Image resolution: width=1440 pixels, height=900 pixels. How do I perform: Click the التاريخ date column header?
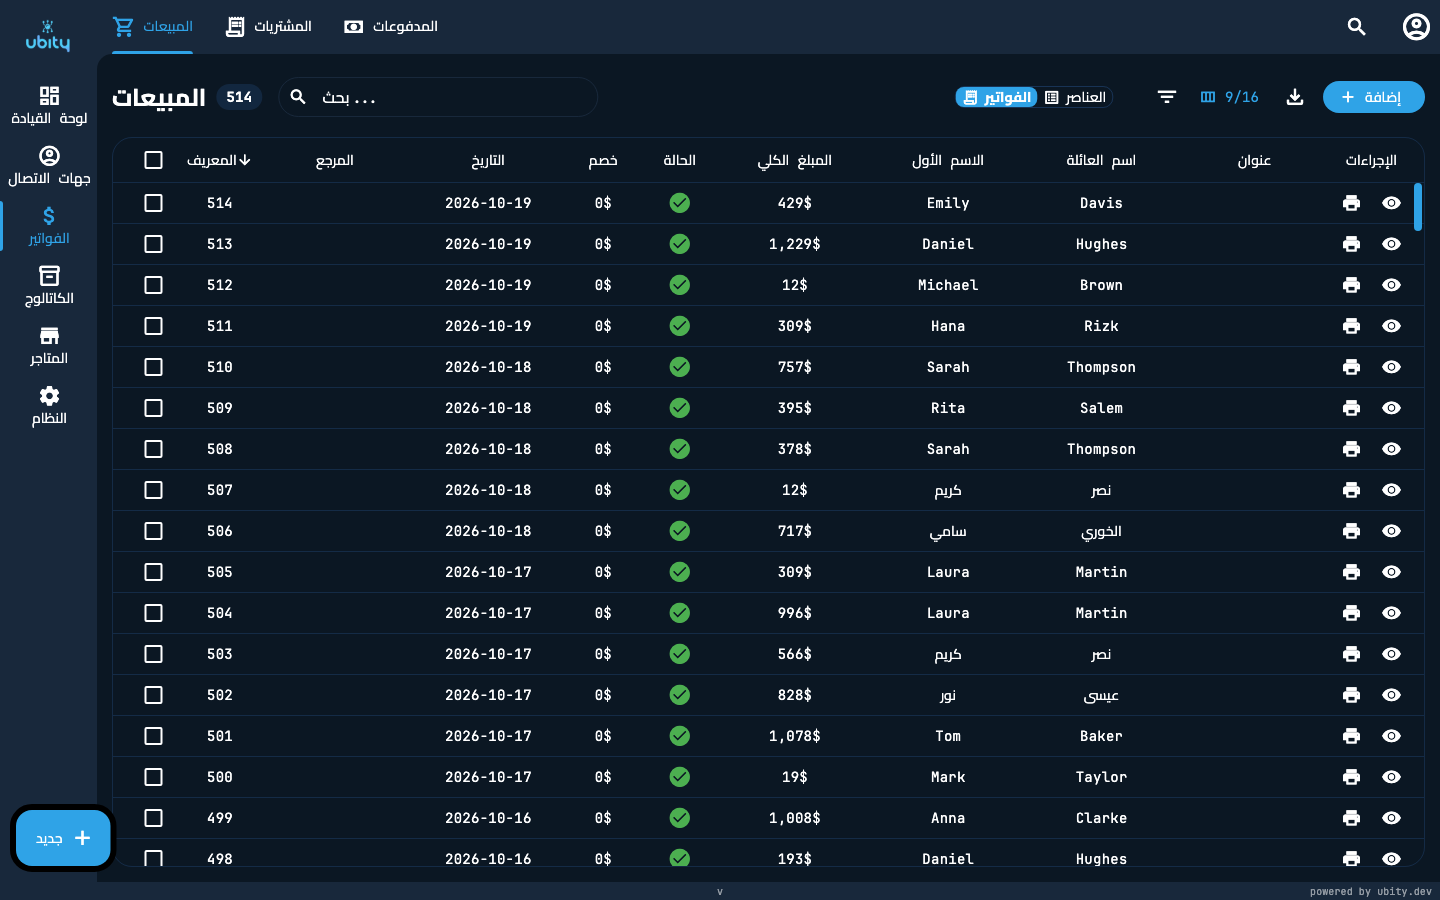coord(488,160)
